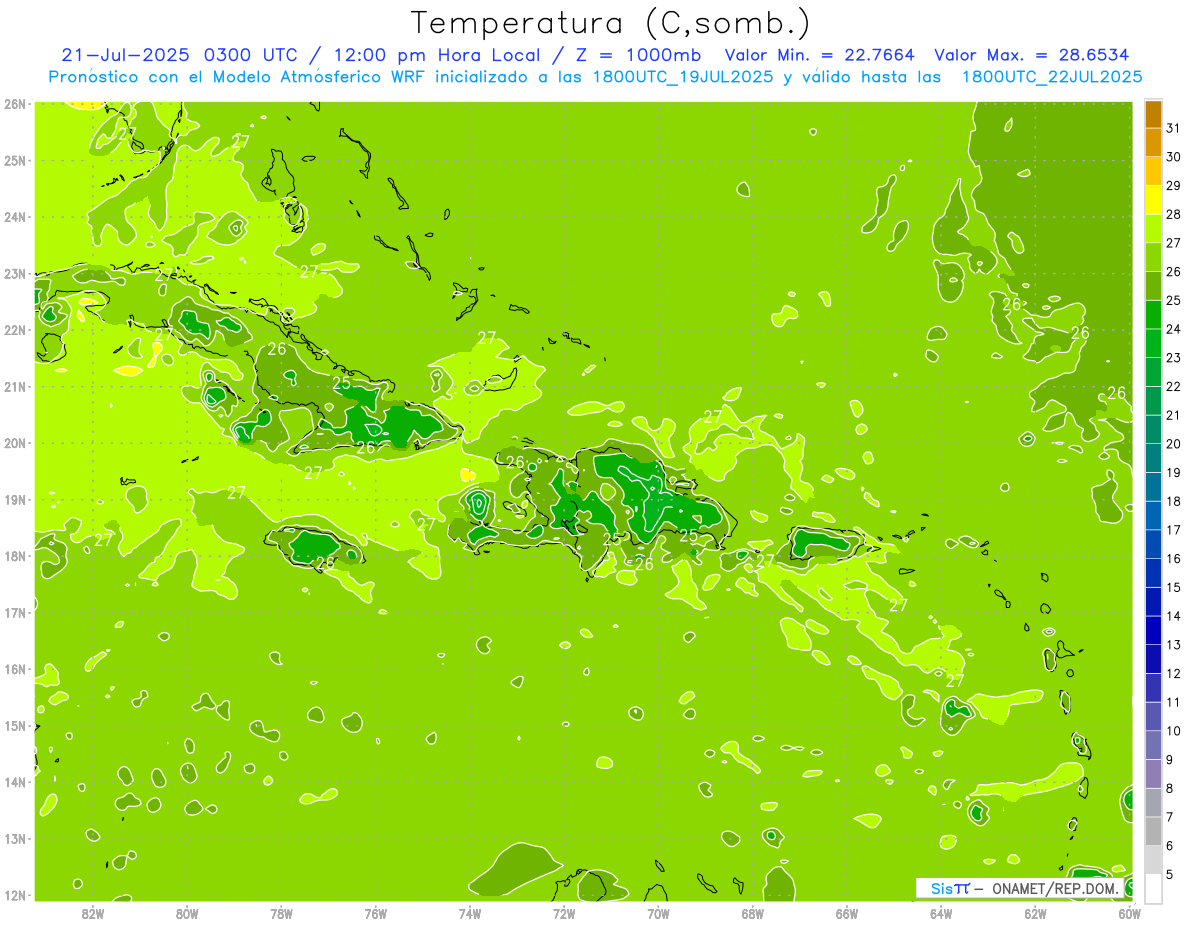Click the 66W longitude label
Viewport: 1200px width, 927px height.
coord(847,913)
